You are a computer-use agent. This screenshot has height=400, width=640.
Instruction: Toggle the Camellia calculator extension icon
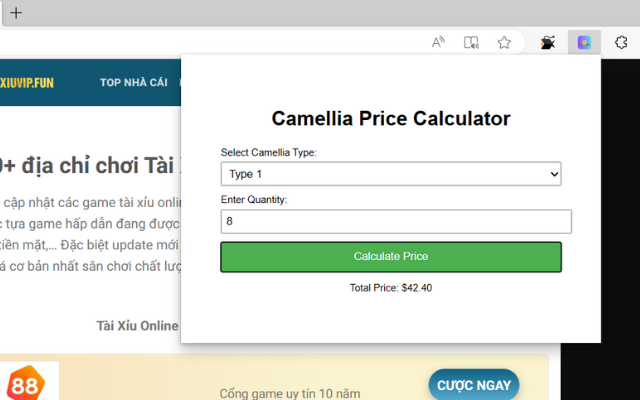581,42
